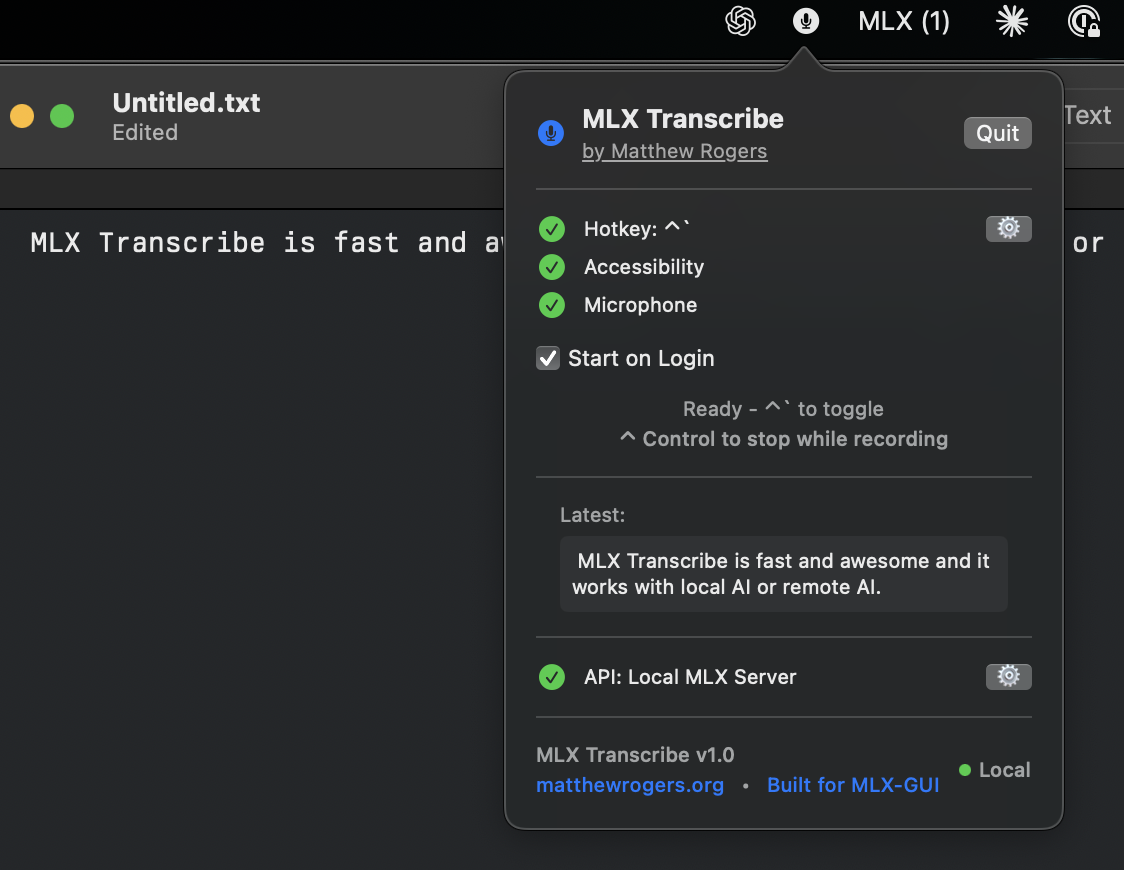Click the Hotkey status checkmark

pyautogui.click(x=551, y=229)
